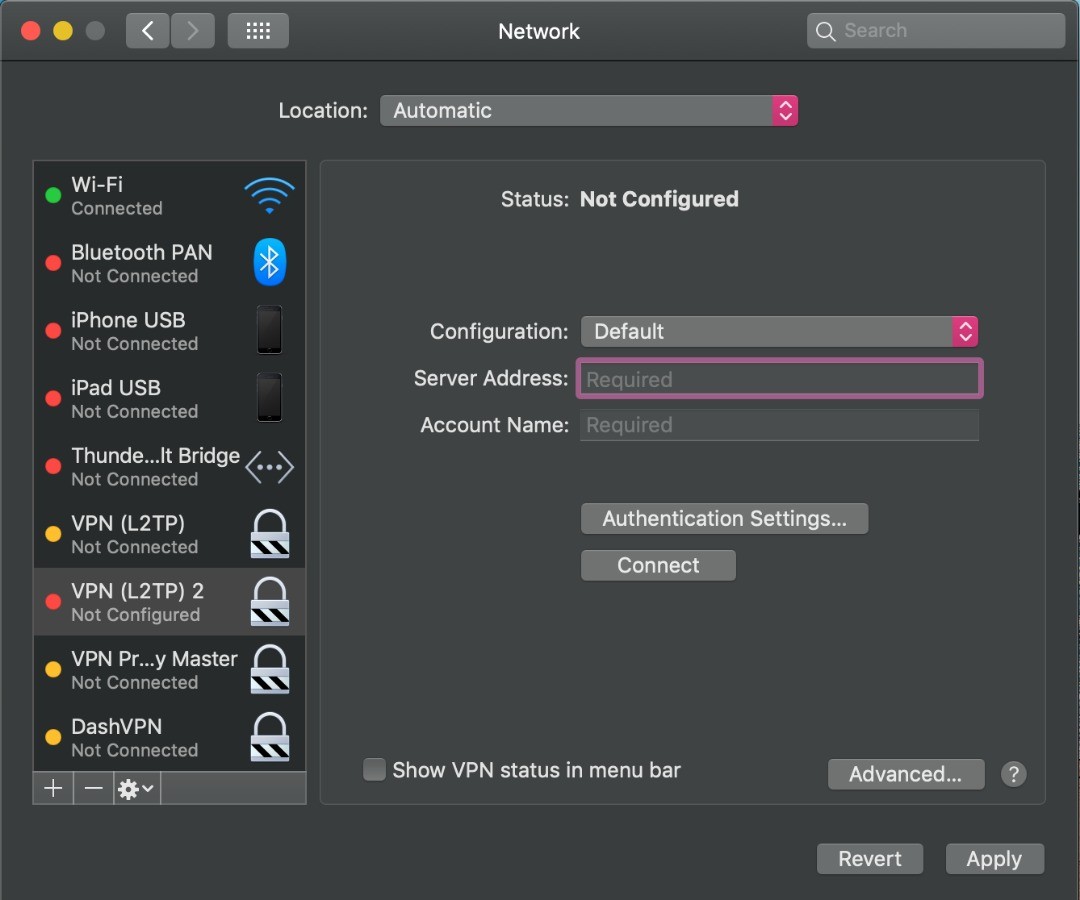Open the gear action menu below list
The height and width of the screenshot is (900, 1080).
click(136, 789)
